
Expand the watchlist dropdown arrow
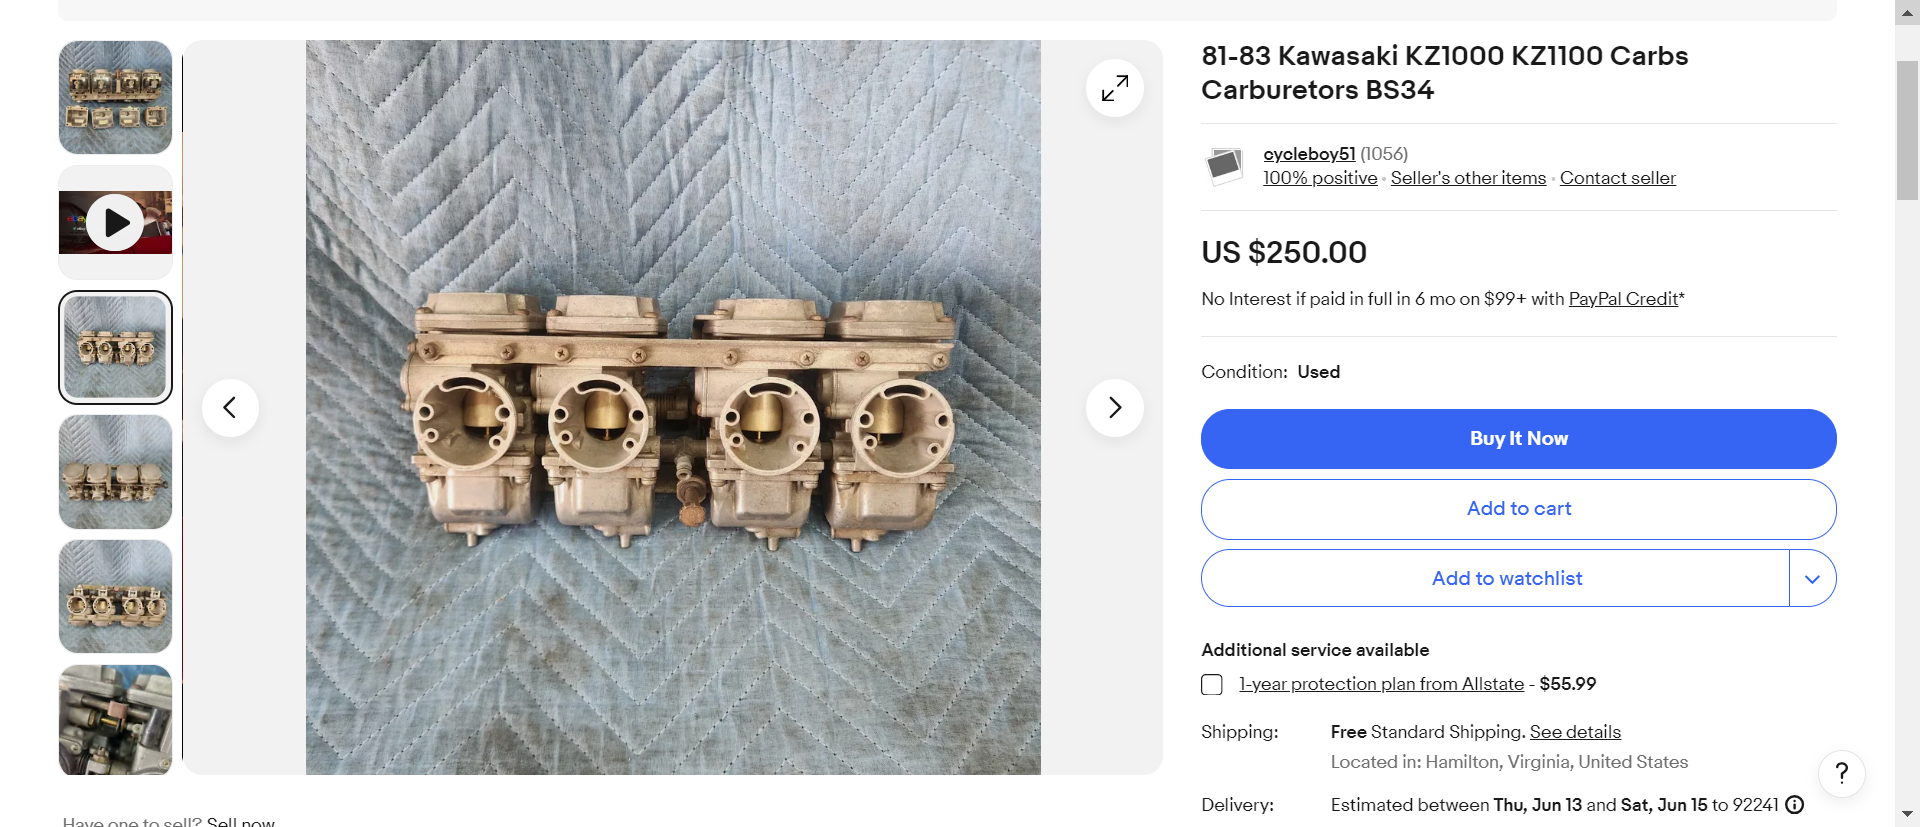[x=1812, y=579]
